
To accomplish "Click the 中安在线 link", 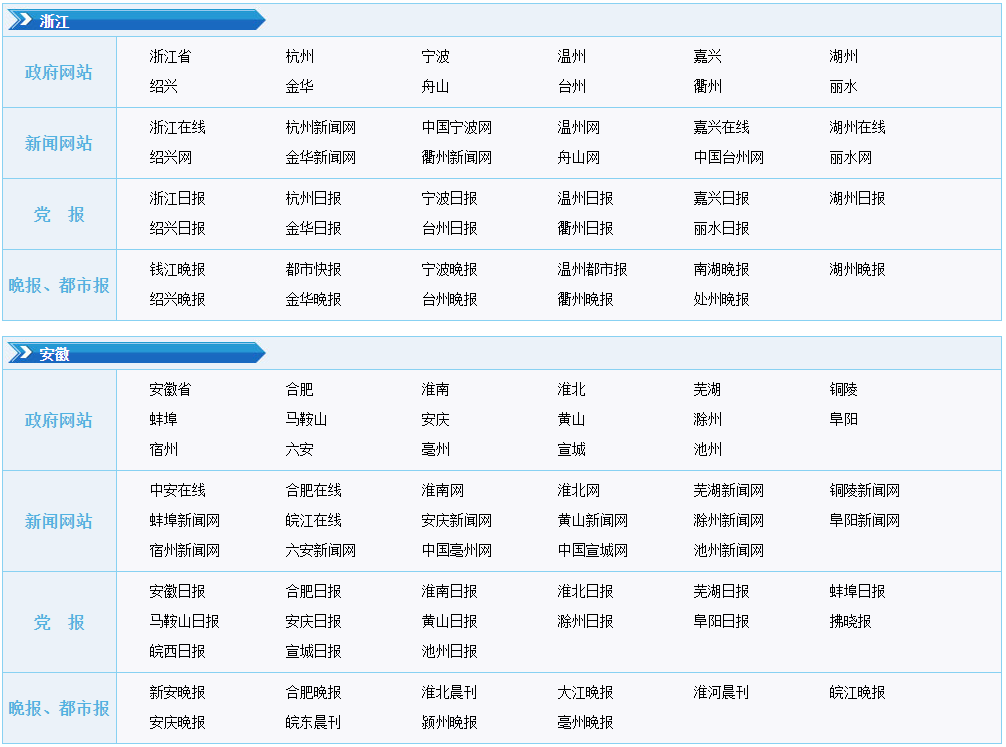I will point(177,491).
